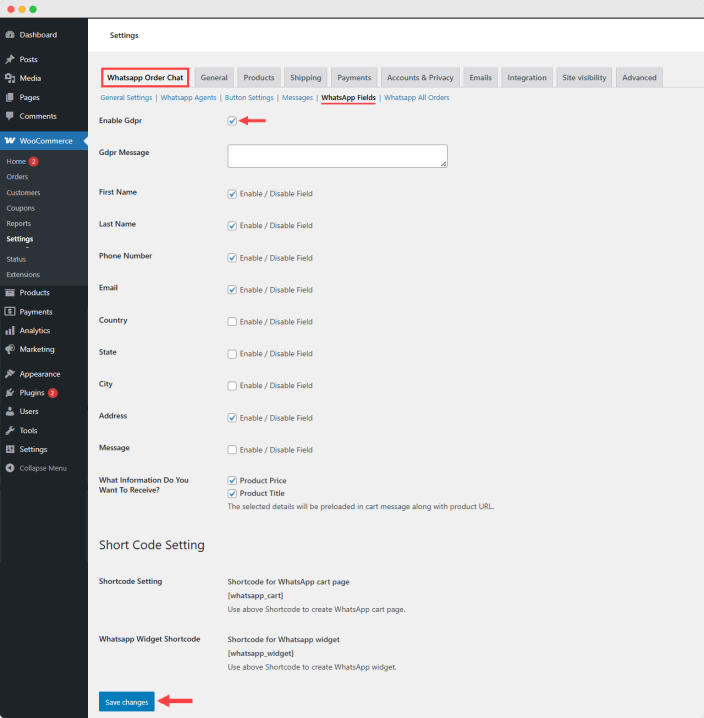Screen dimensions: 704x718
Task: Enable the Message field checkbox
Action: coord(232,450)
